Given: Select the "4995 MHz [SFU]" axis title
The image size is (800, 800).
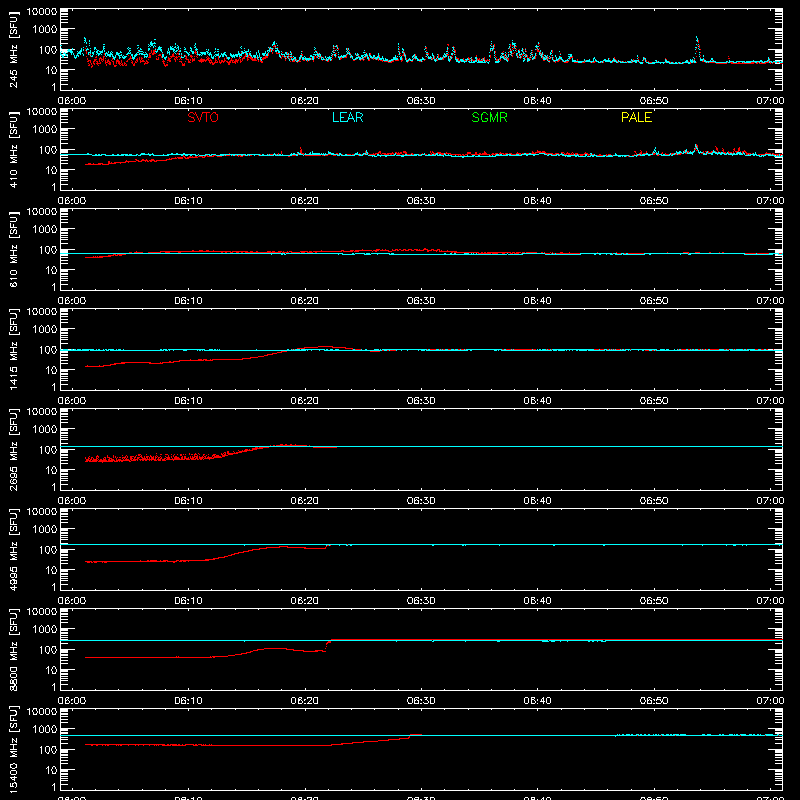Looking at the screenshot, I should pos(14,549).
